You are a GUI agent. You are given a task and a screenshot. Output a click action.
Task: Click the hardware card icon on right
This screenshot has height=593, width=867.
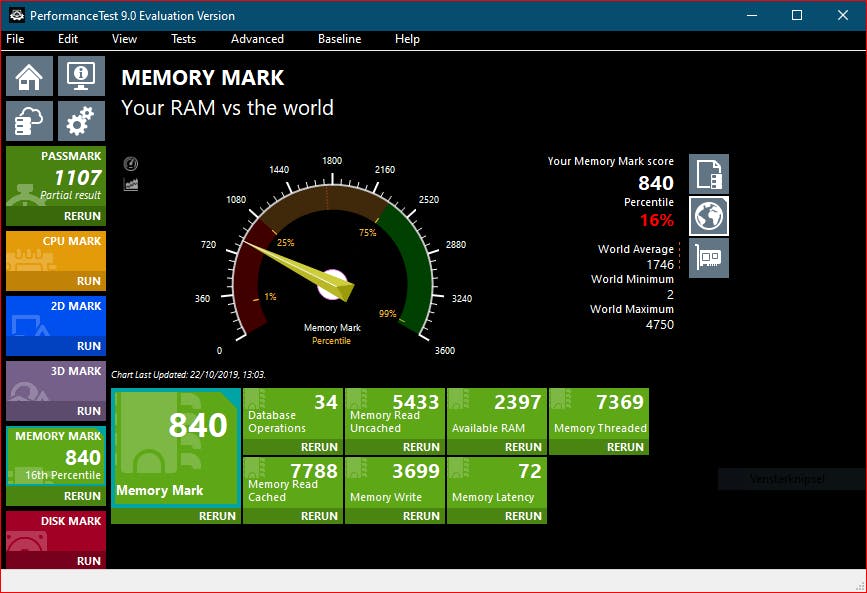(709, 258)
